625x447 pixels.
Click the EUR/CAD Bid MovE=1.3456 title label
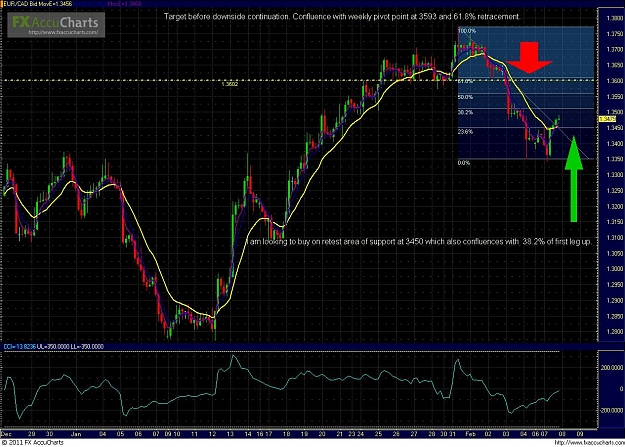(38, 4)
